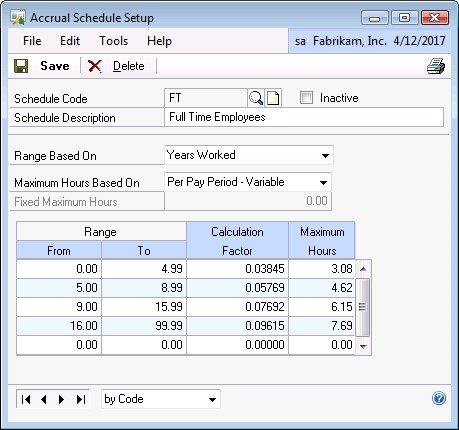Image resolution: width=459 pixels, height=430 pixels.
Task: Open the Help menu
Action: 159,41
